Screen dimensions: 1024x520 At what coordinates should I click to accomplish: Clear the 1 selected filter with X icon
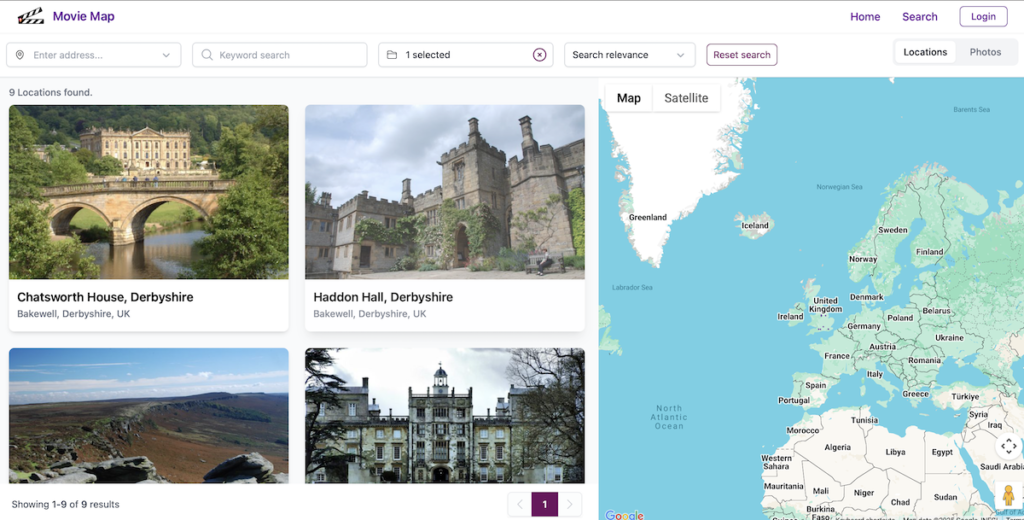[540, 55]
